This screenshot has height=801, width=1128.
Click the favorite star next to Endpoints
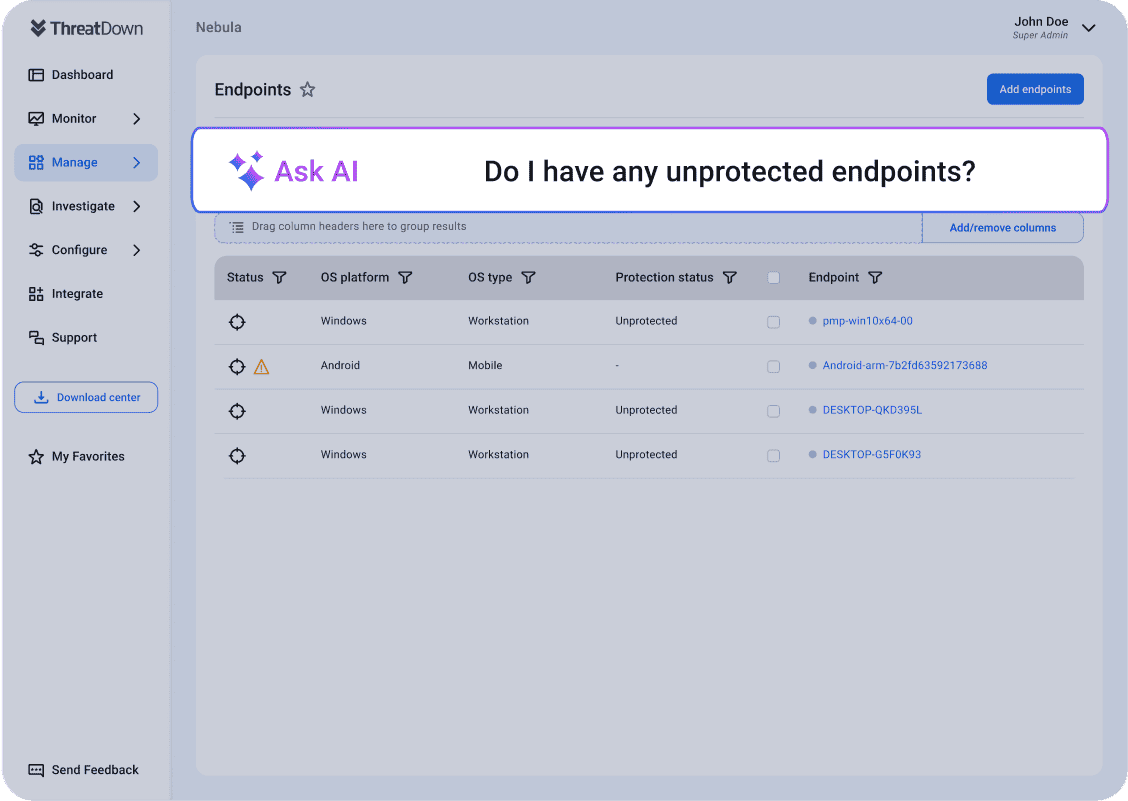click(x=307, y=90)
